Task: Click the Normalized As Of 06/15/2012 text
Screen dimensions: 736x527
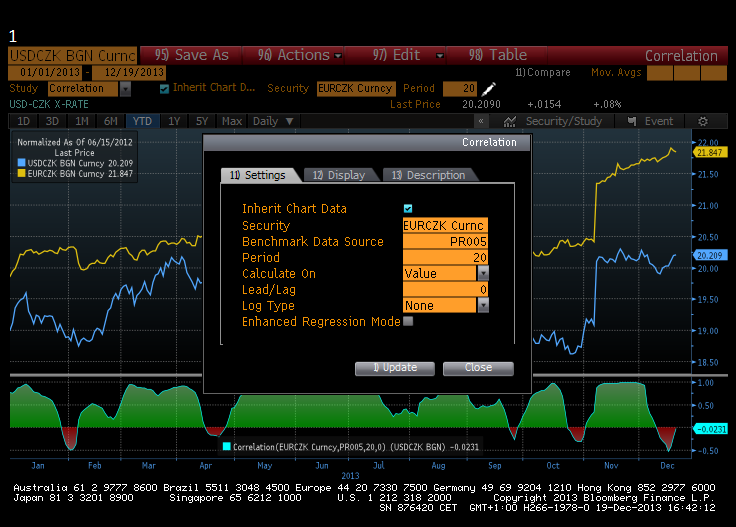Action: (x=75, y=142)
